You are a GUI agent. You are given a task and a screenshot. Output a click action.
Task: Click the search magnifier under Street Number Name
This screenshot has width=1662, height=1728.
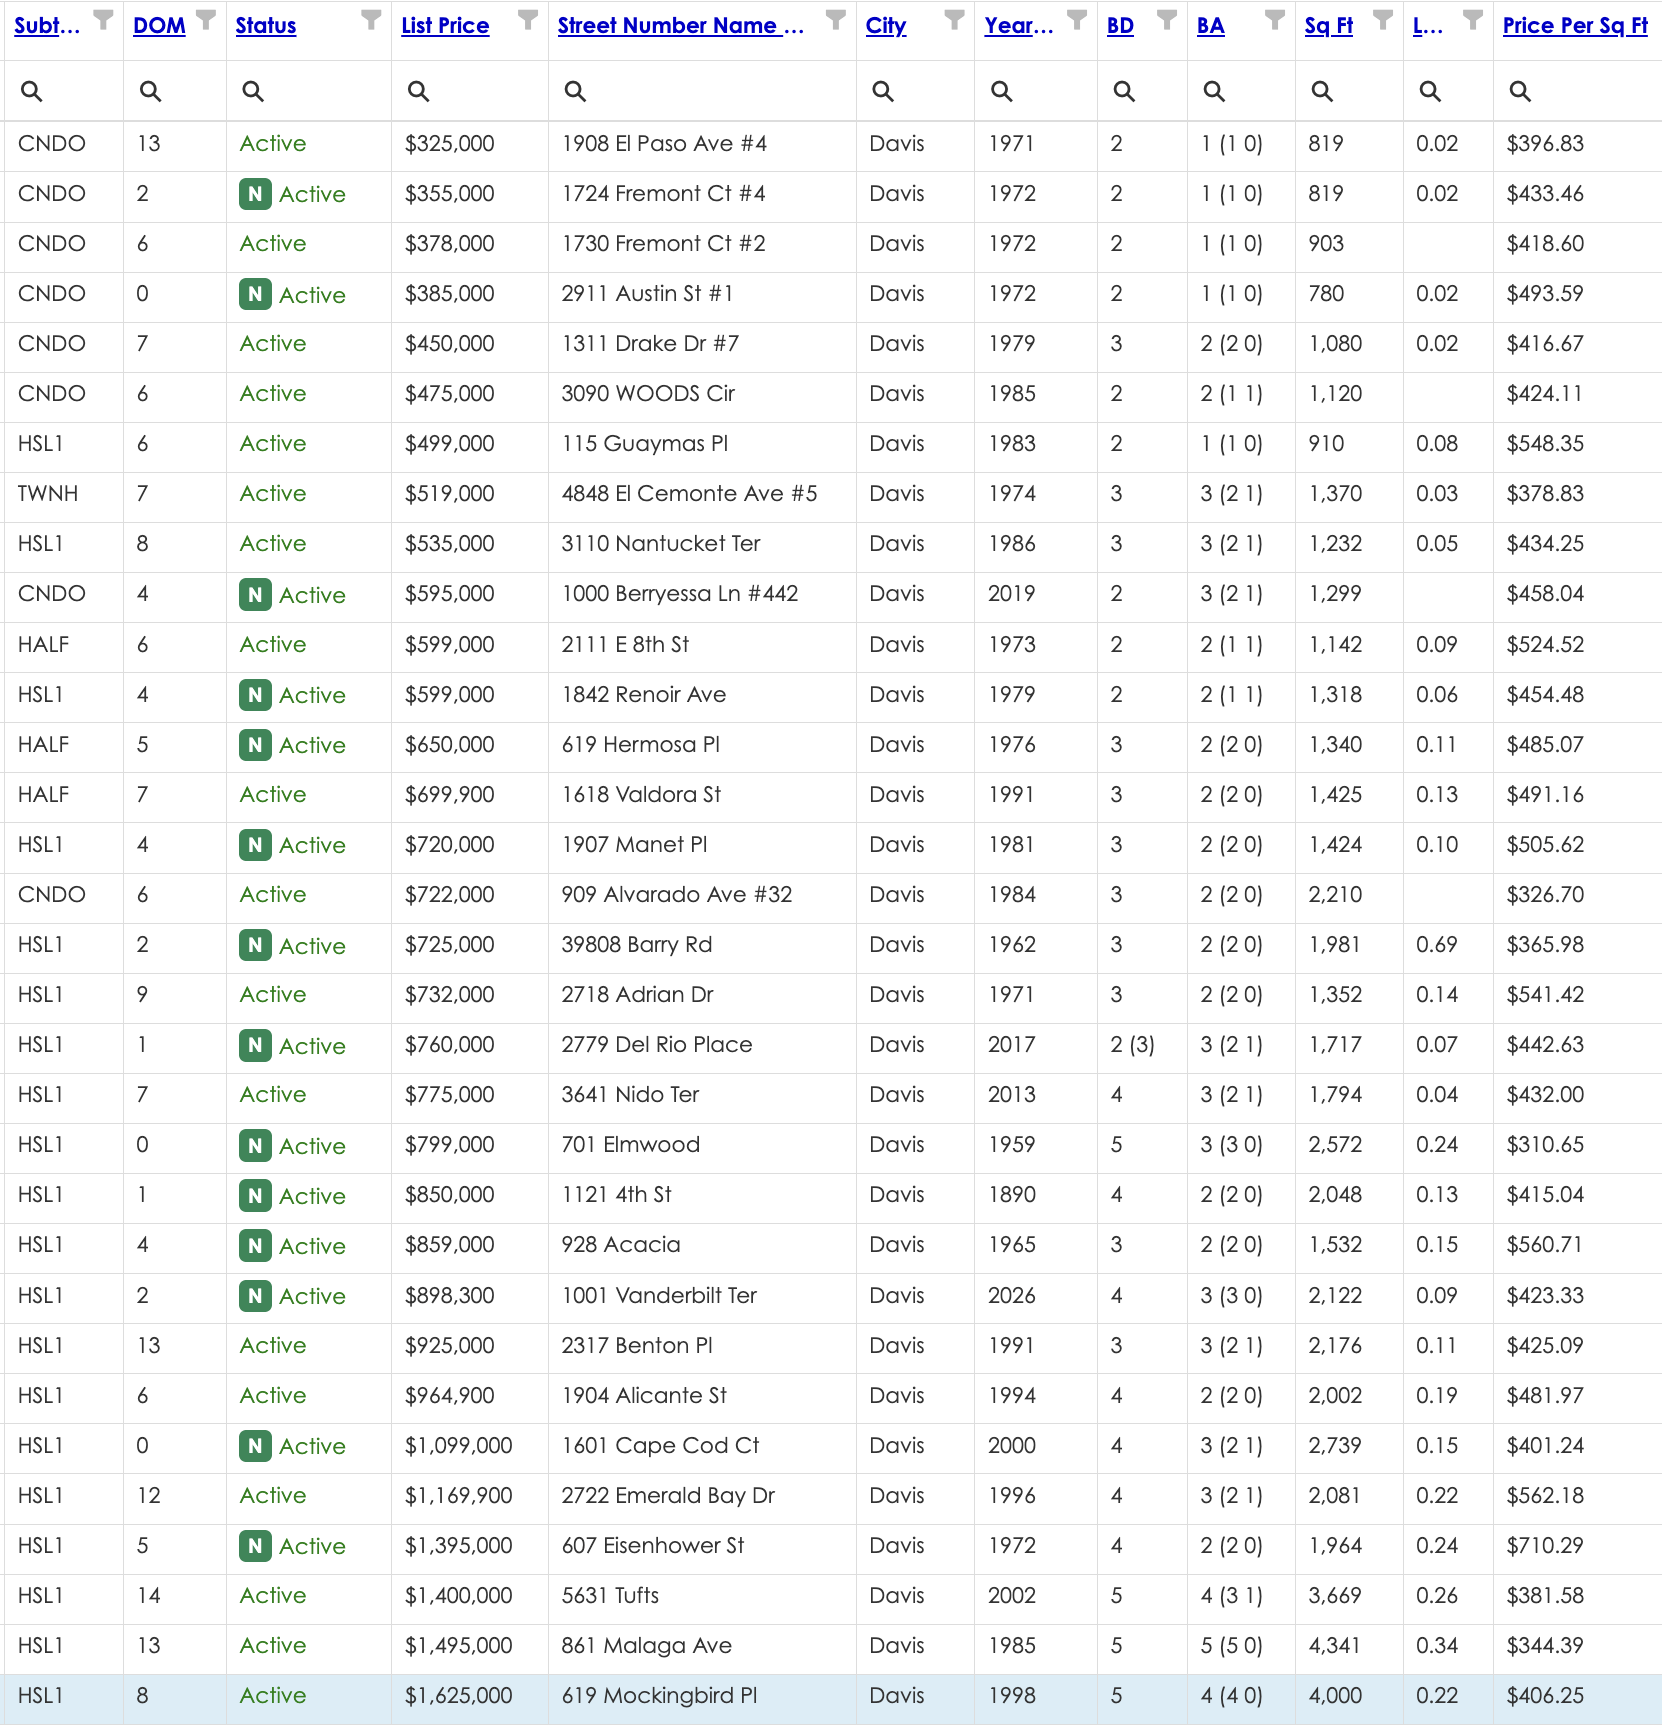click(x=575, y=91)
